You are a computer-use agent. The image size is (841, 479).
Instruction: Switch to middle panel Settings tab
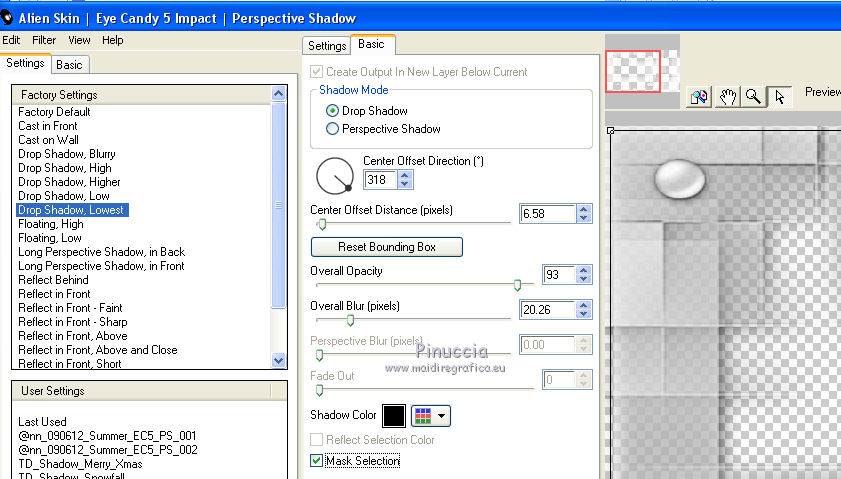pyautogui.click(x=327, y=46)
